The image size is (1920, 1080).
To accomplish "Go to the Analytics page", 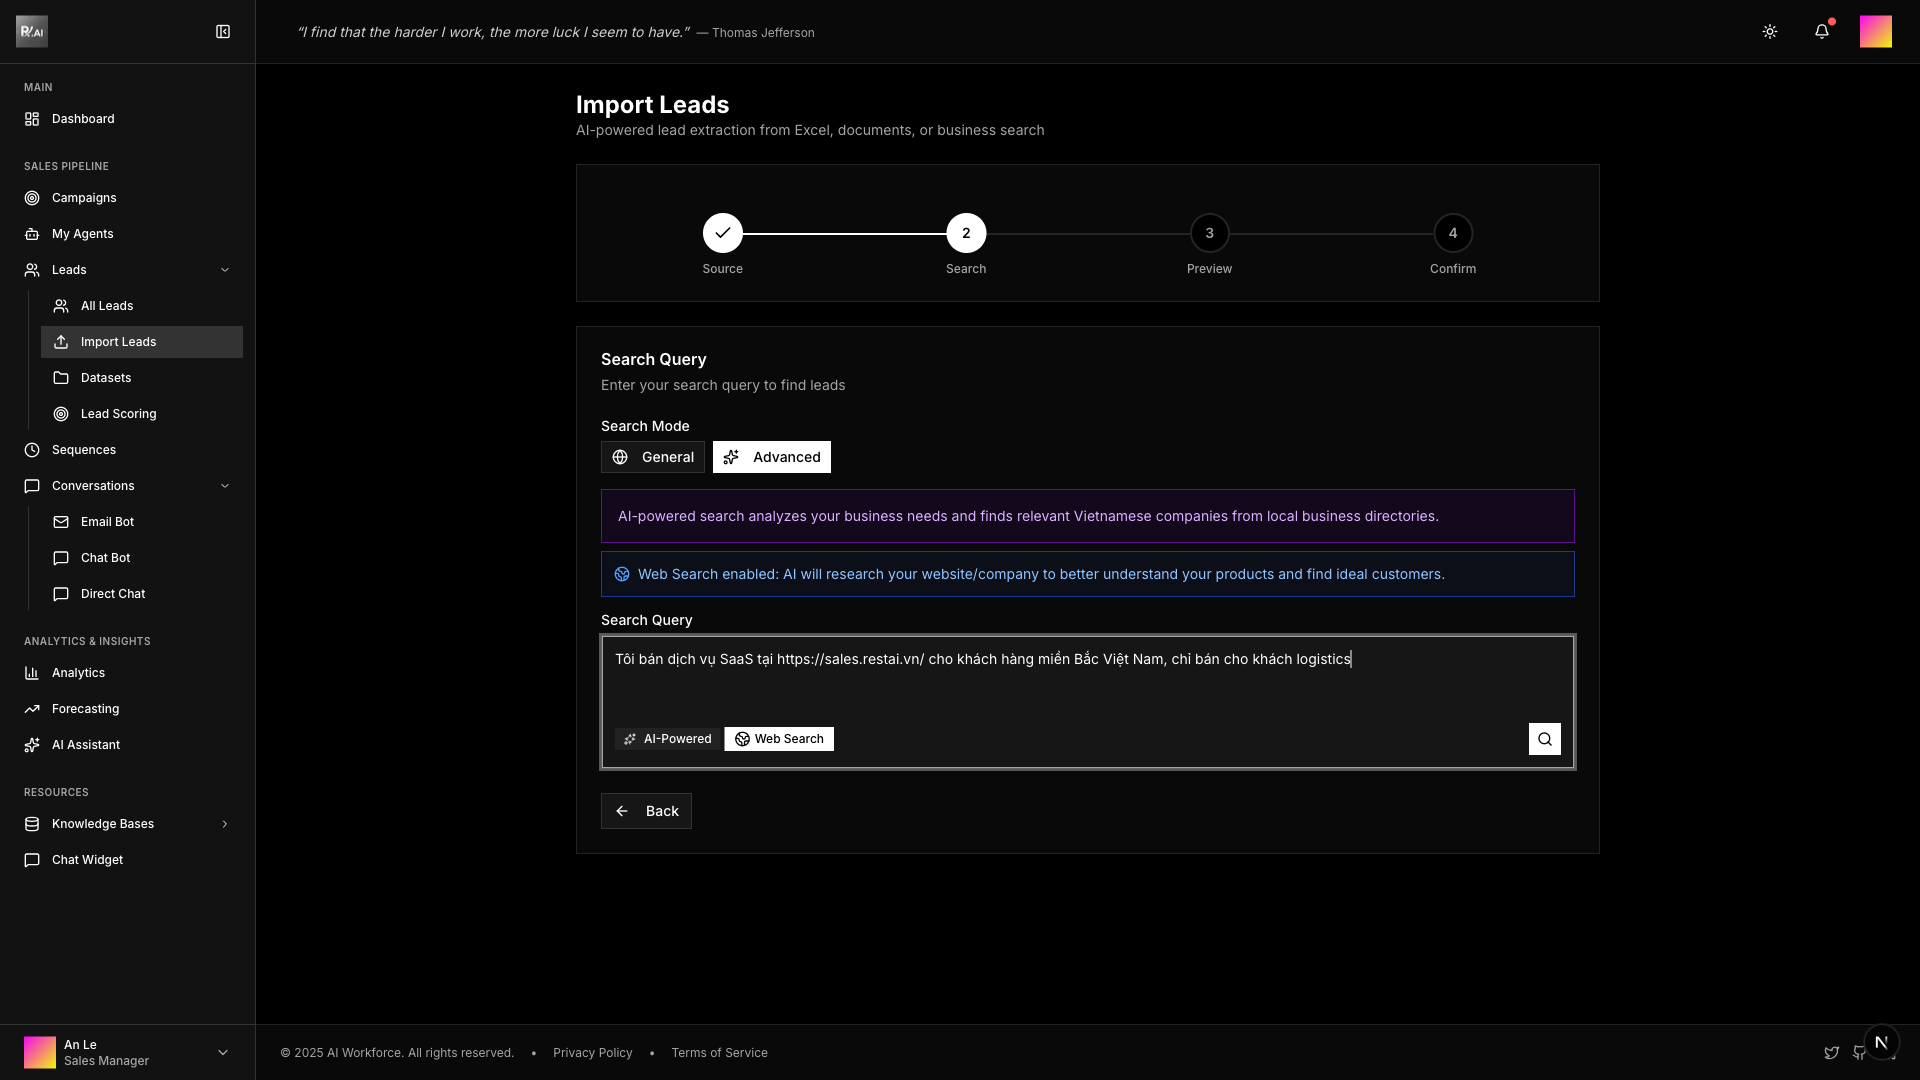I will pos(78,673).
